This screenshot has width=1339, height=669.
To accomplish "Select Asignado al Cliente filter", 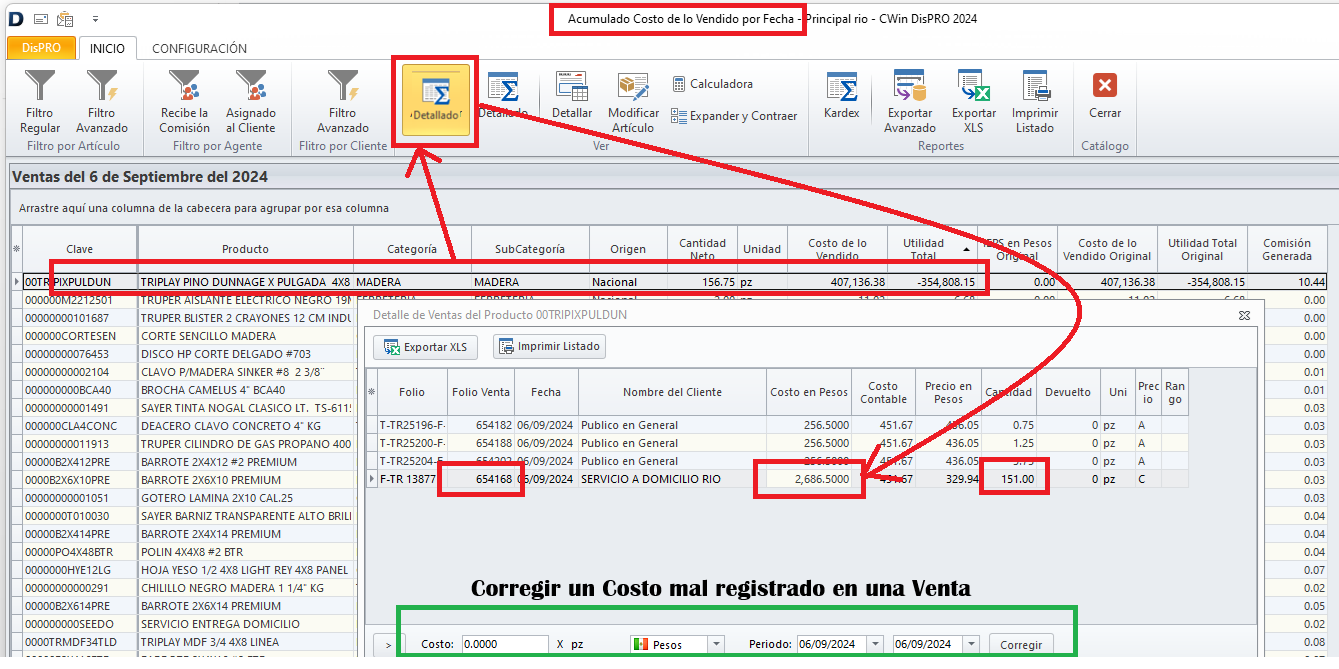I will [251, 105].
